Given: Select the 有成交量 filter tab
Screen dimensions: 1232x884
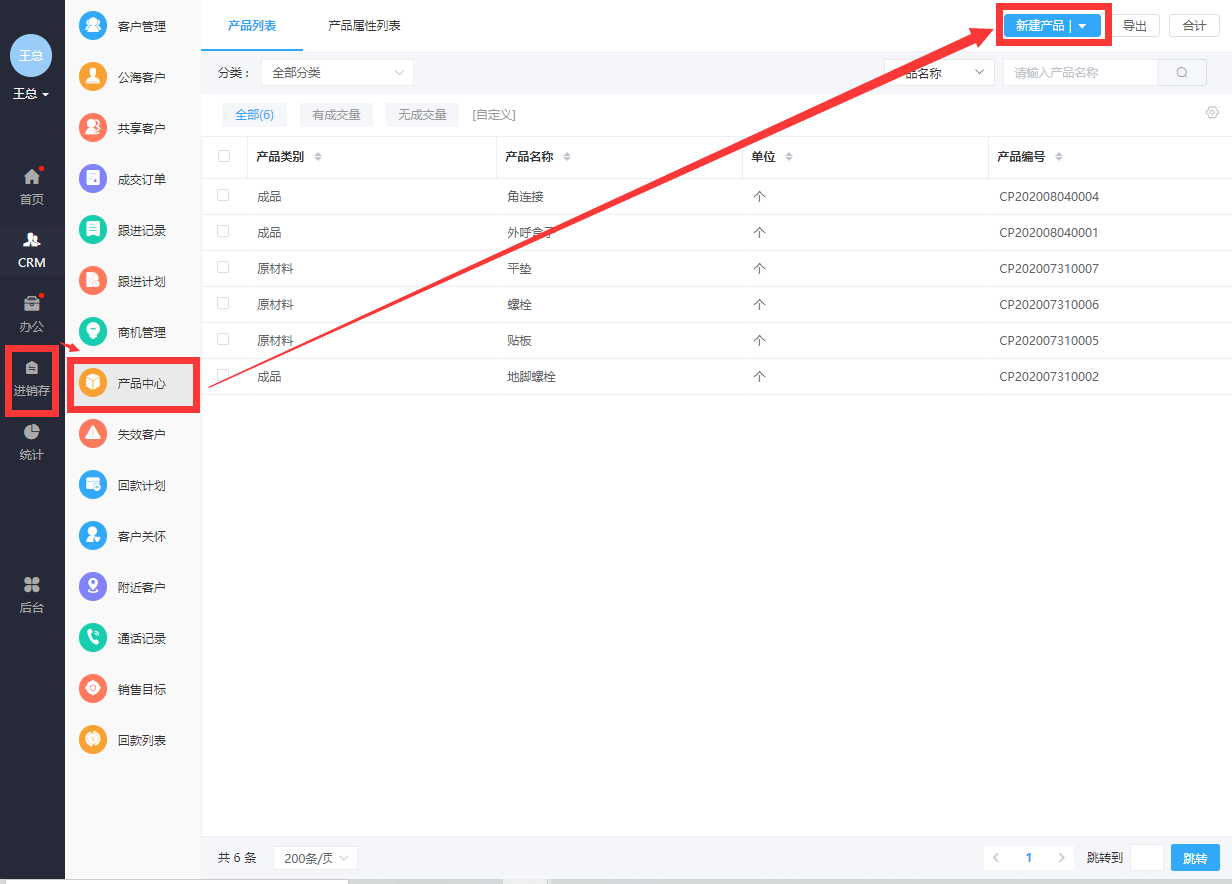Looking at the screenshot, I should tap(336, 115).
